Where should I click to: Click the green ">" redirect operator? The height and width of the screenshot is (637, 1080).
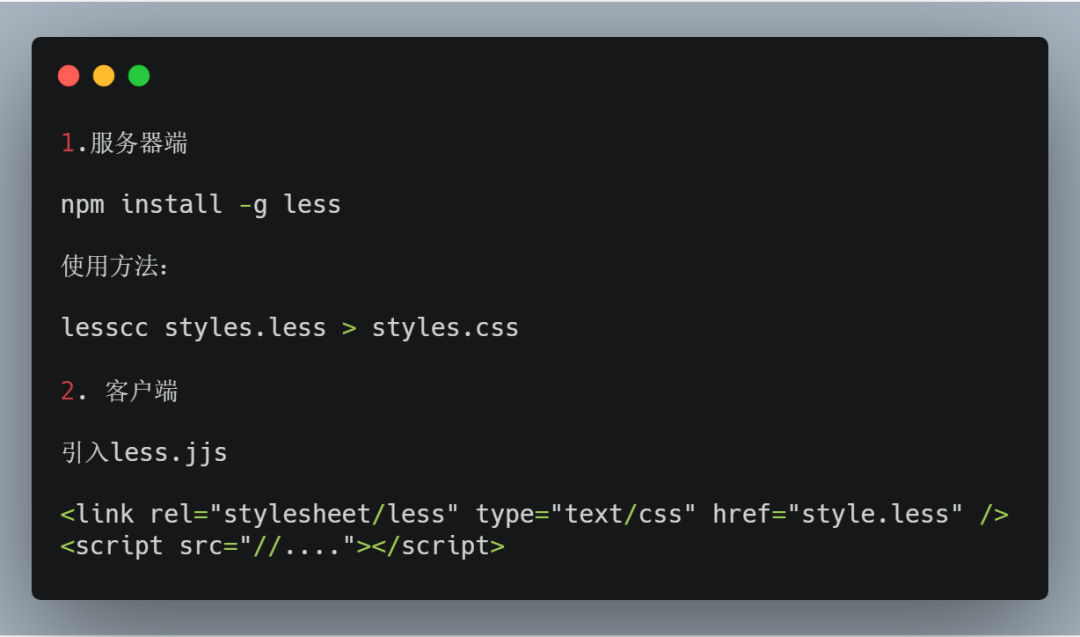point(349,328)
